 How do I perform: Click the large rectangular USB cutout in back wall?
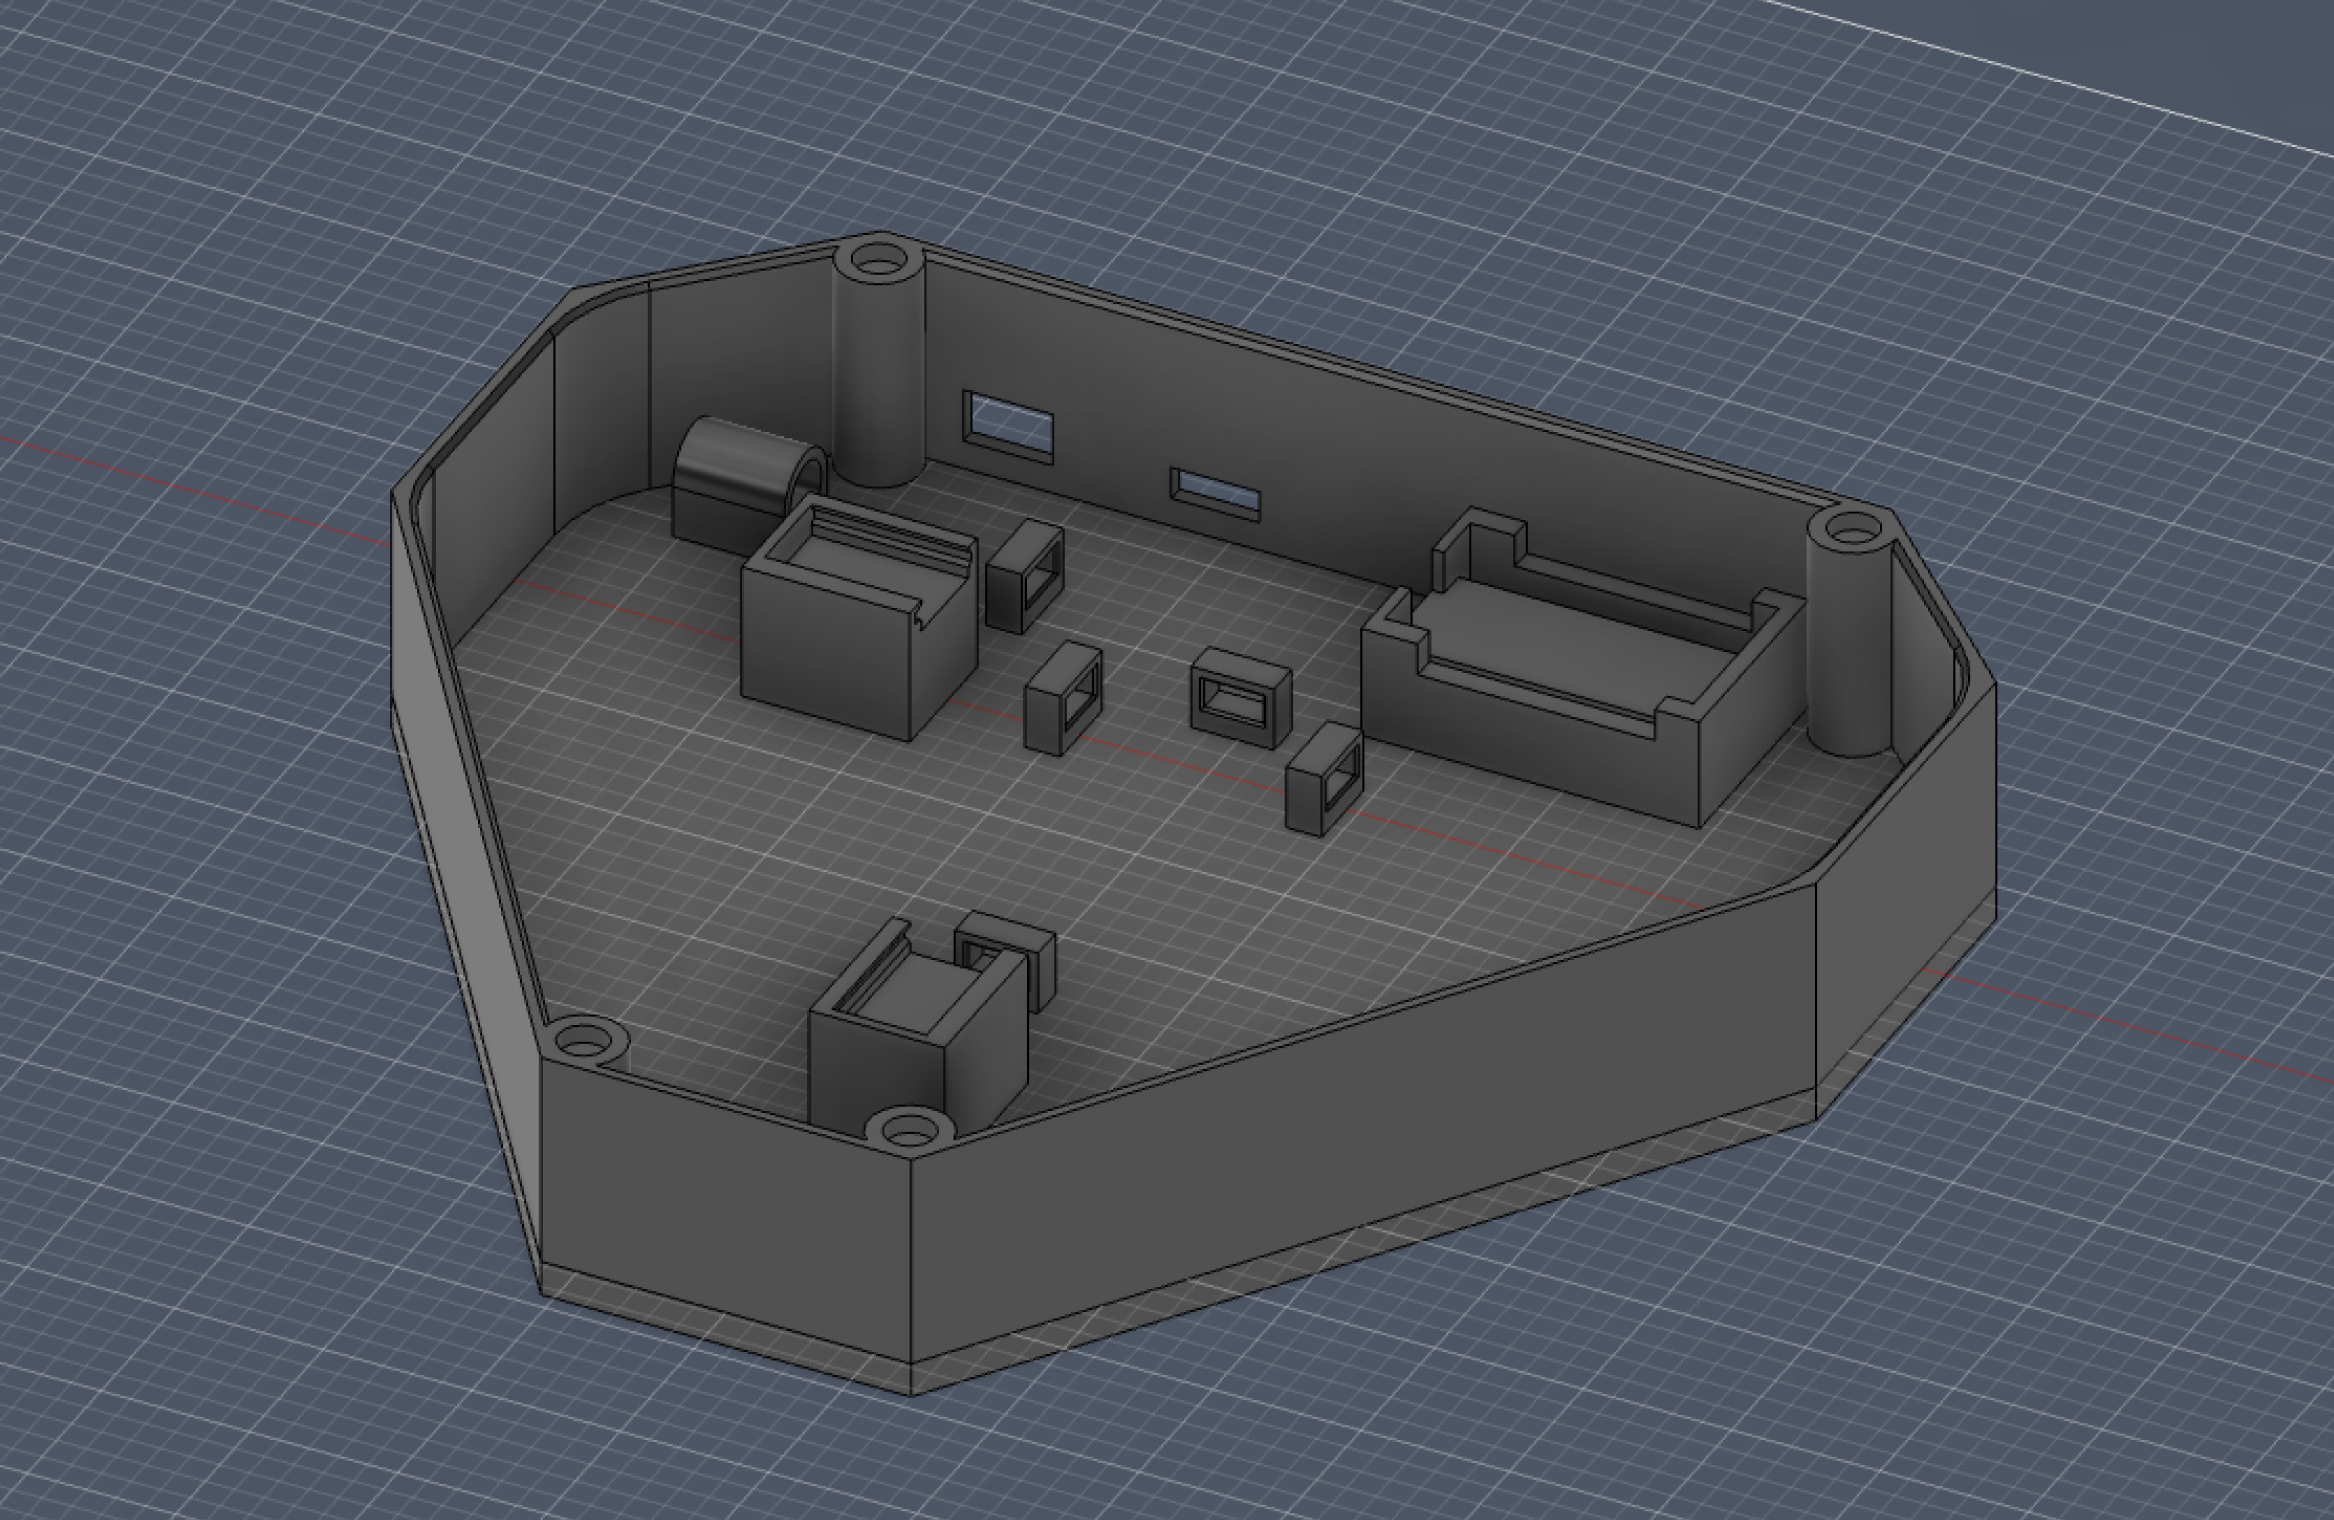coord(1008,425)
